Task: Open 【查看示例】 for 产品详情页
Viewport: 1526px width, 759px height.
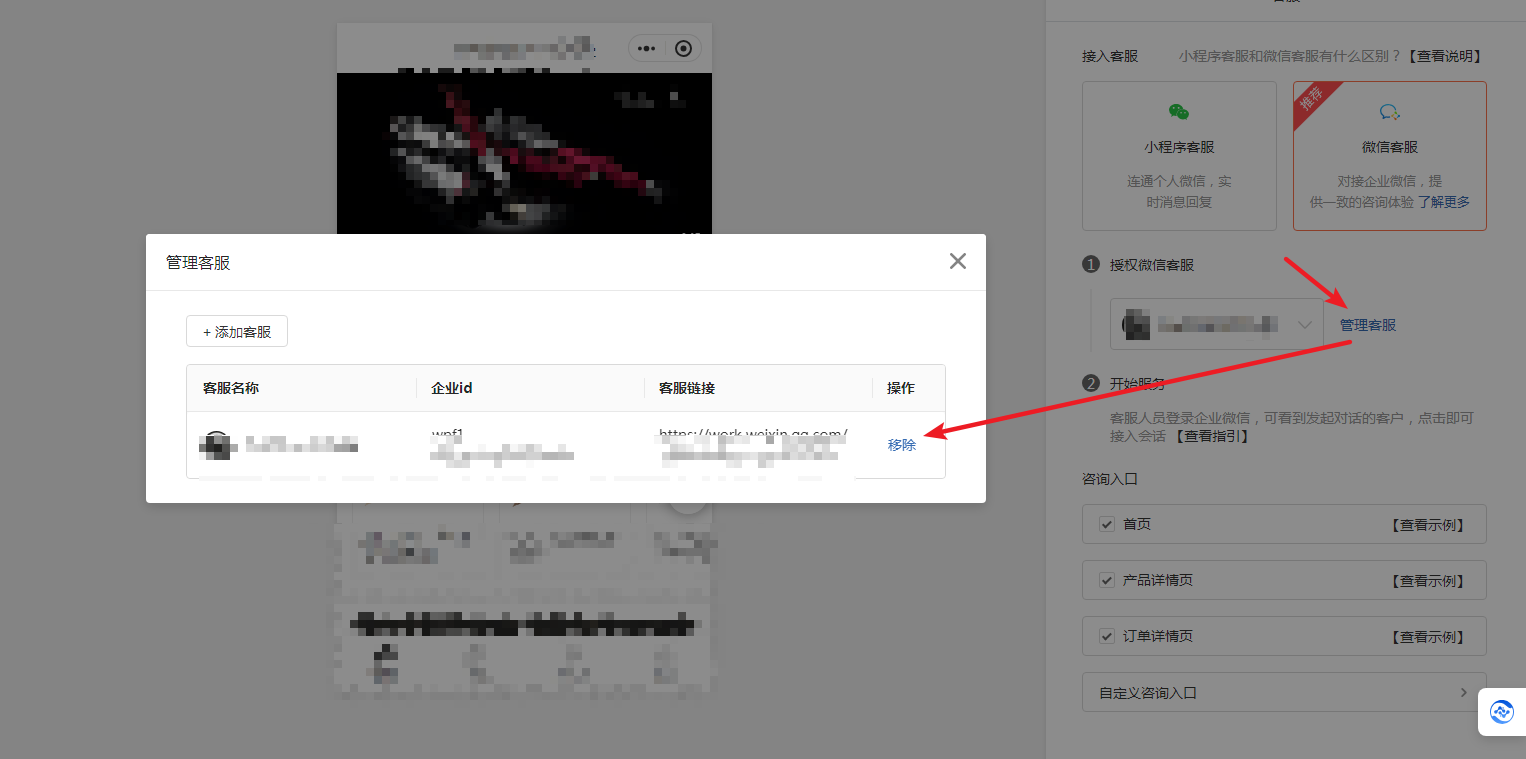Action: (1428, 581)
